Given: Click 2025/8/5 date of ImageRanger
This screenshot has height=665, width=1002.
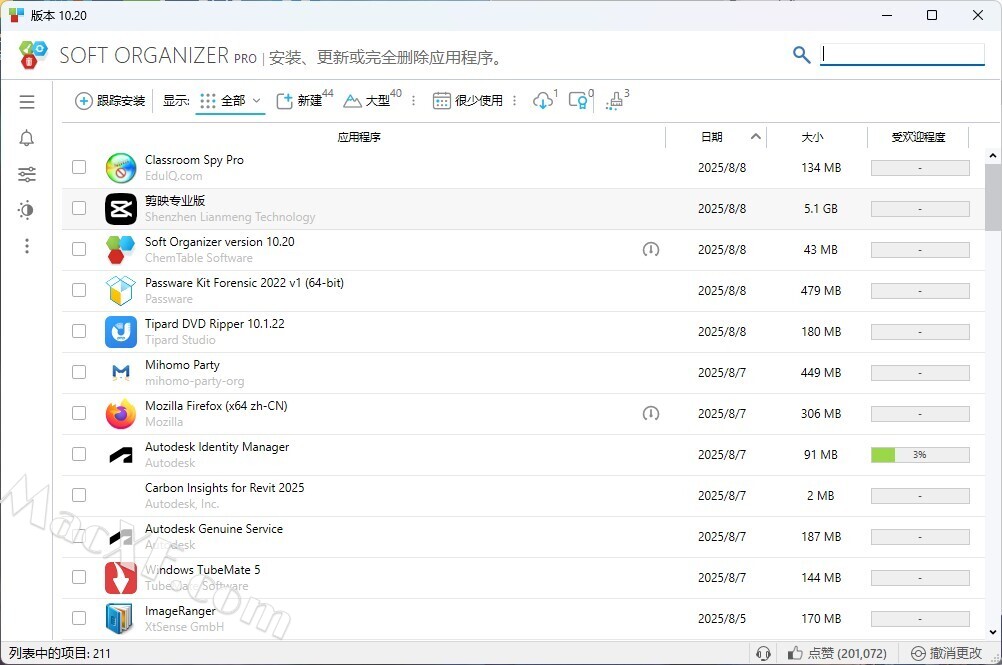Looking at the screenshot, I should (722, 618).
